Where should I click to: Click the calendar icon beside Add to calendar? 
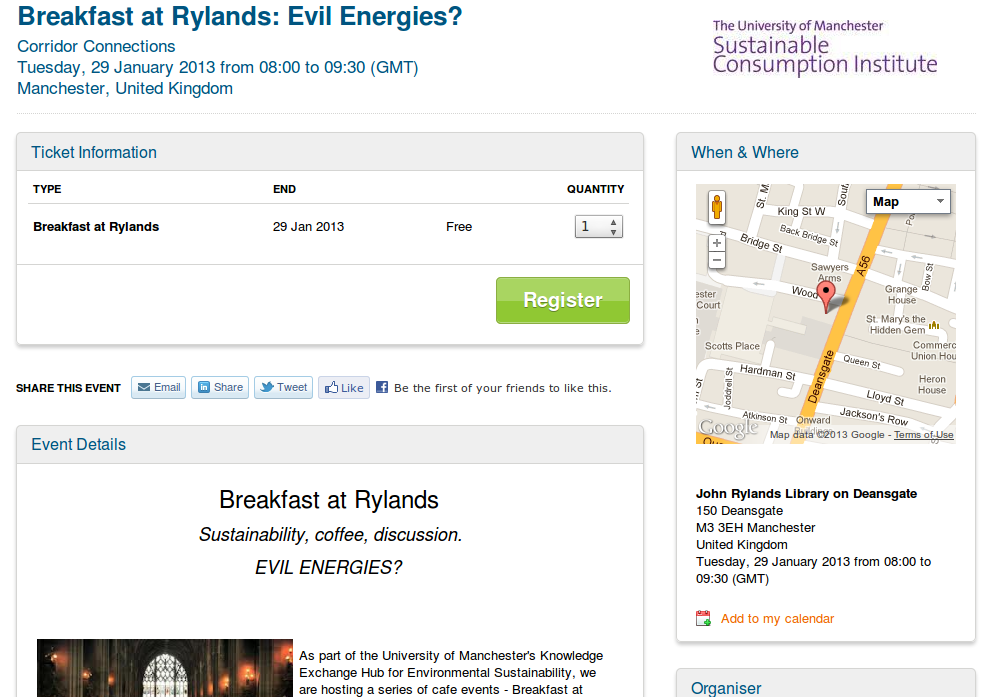704,619
